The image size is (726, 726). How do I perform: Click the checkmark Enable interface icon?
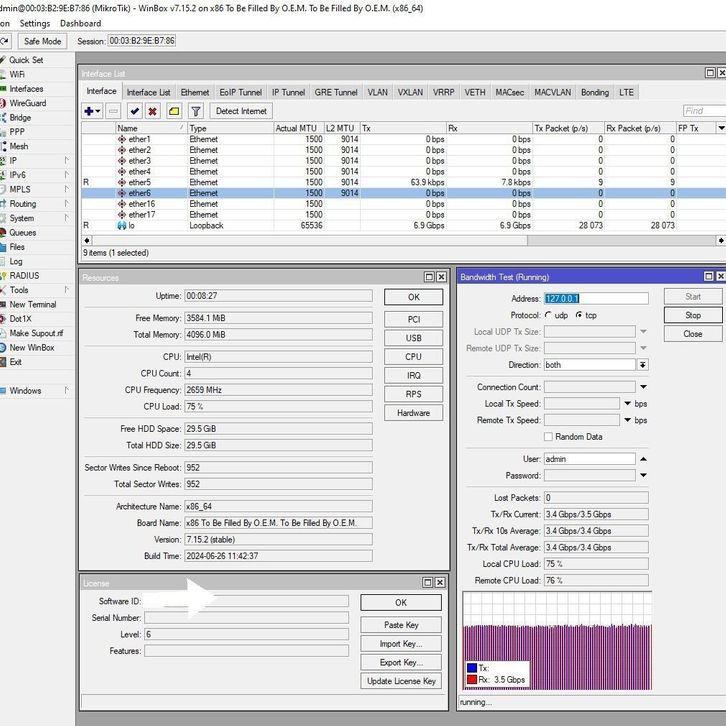[x=135, y=111]
